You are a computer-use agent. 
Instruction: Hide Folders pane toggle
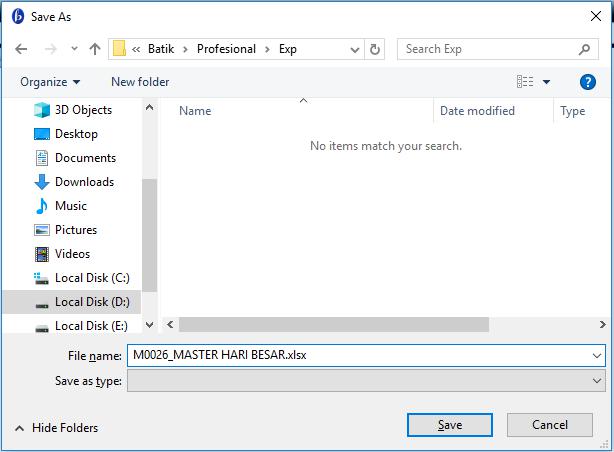point(56,427)
